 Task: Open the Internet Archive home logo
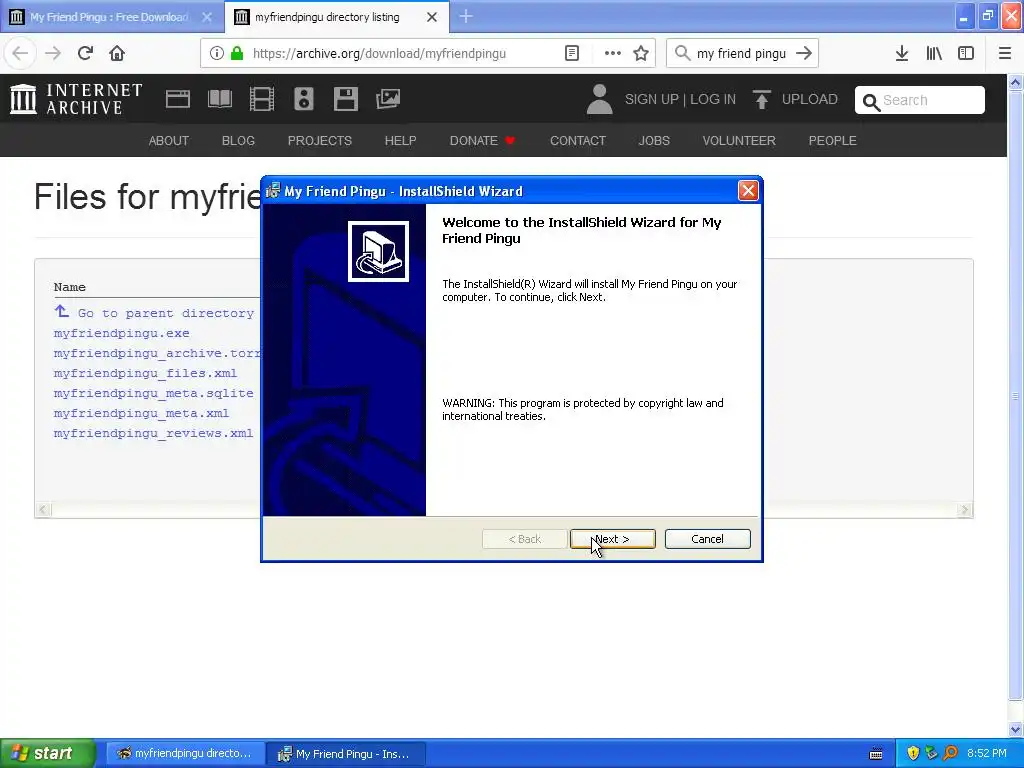[76, 99]
